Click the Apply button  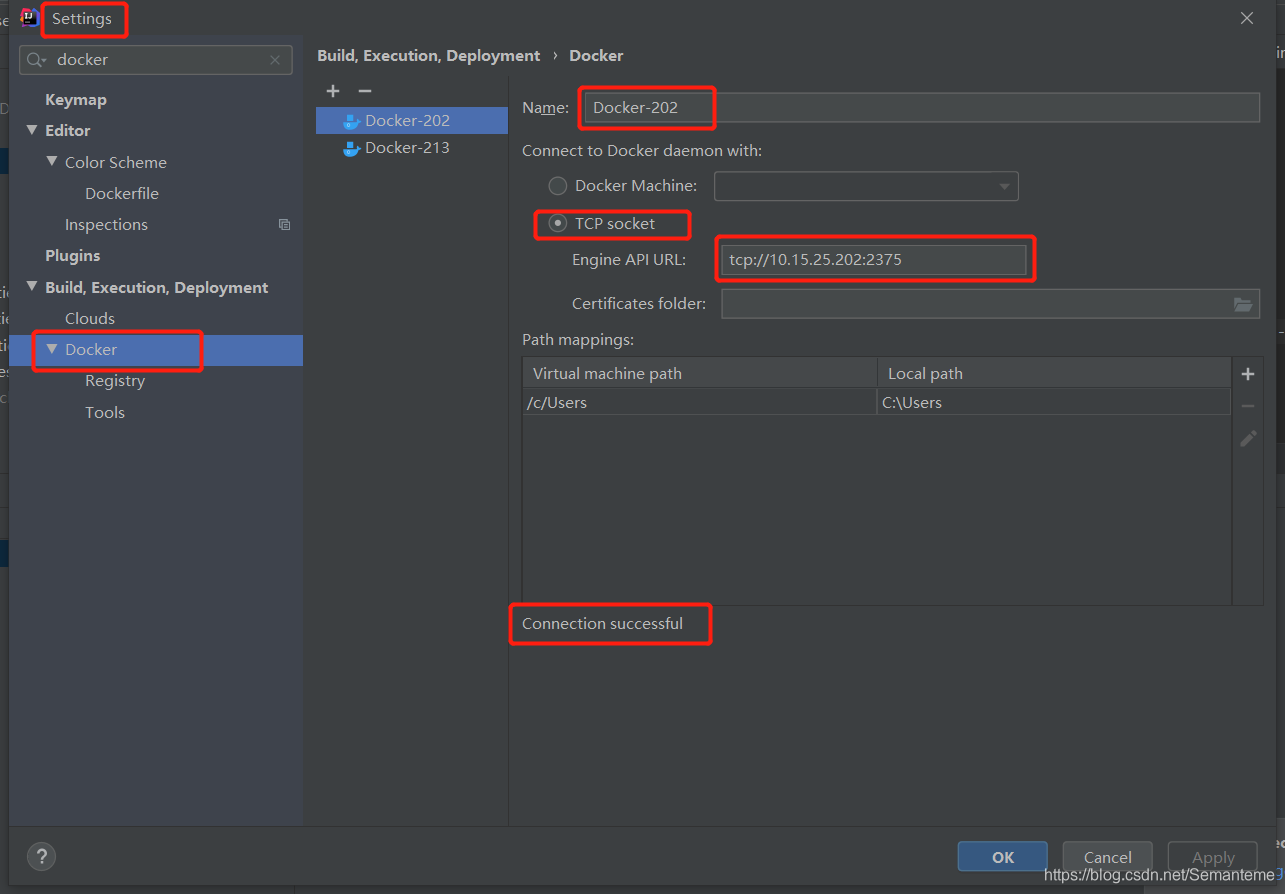coord(1213,857)
